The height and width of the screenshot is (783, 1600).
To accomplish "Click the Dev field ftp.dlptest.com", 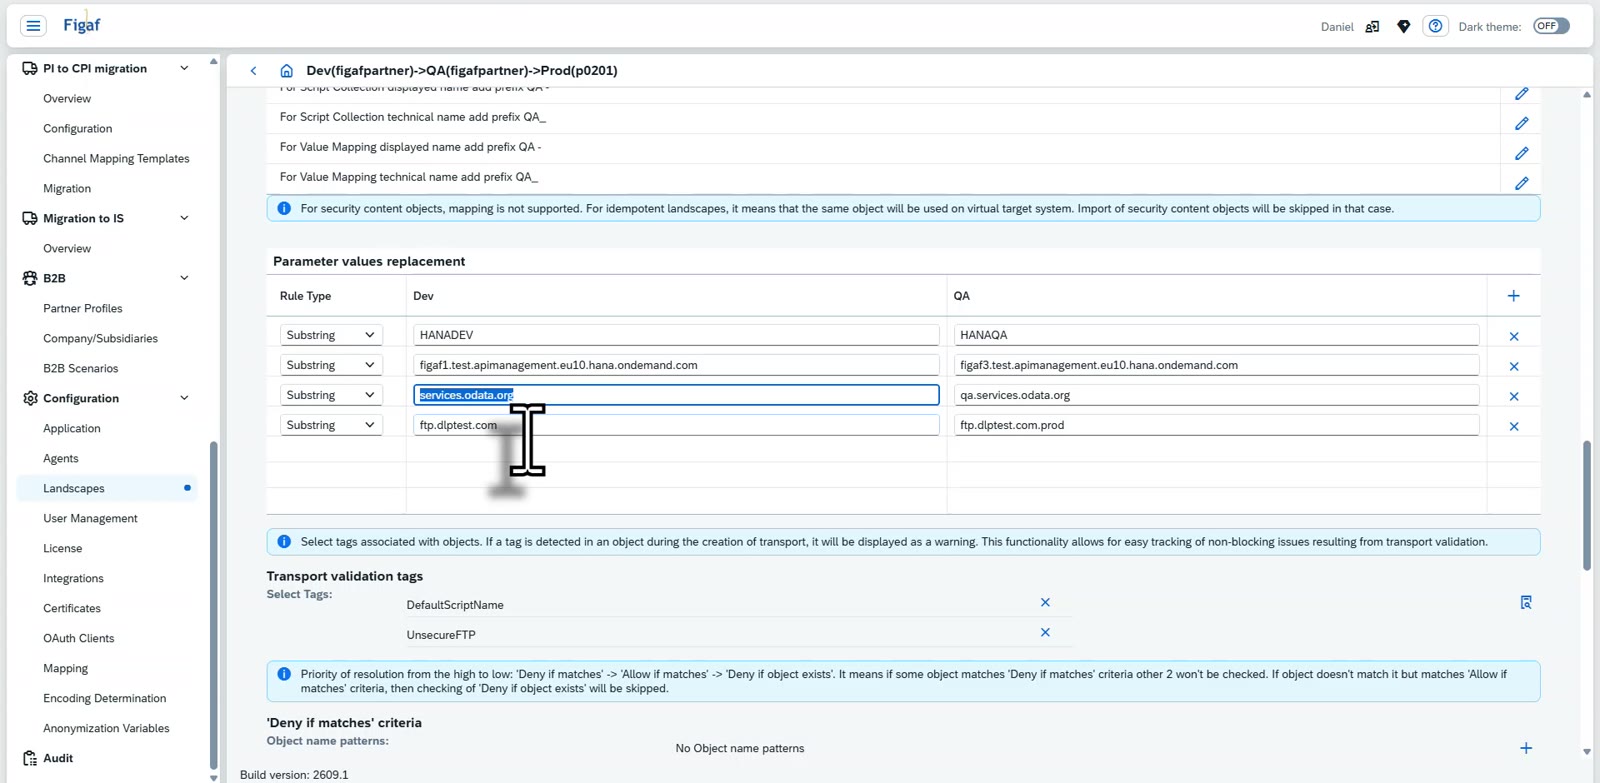I will pyautogui.click(x=676, y=426).
